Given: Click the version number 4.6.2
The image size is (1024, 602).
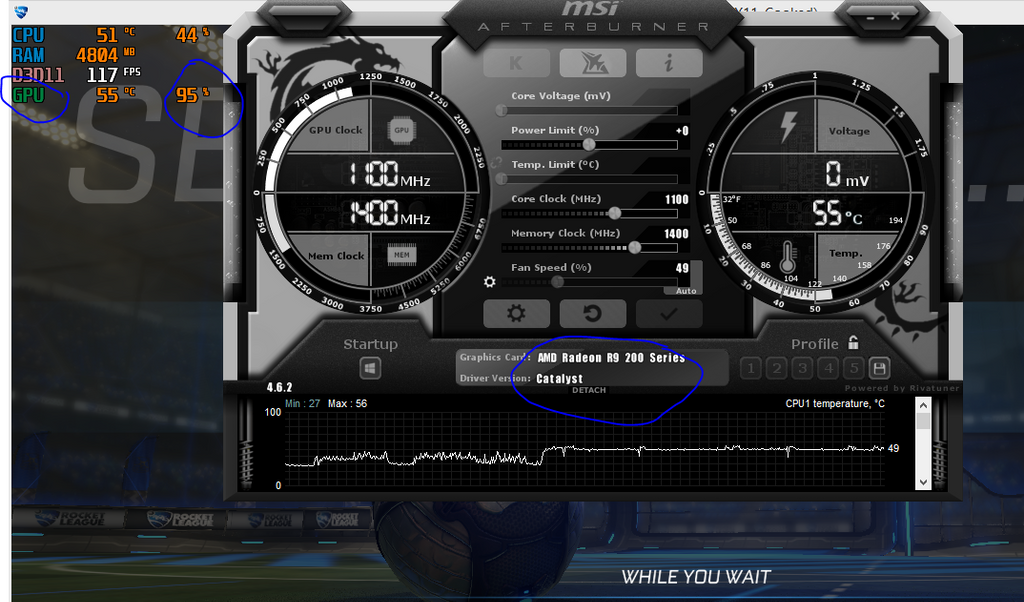Looking at the screenshot, I should (x=280, y=387).
